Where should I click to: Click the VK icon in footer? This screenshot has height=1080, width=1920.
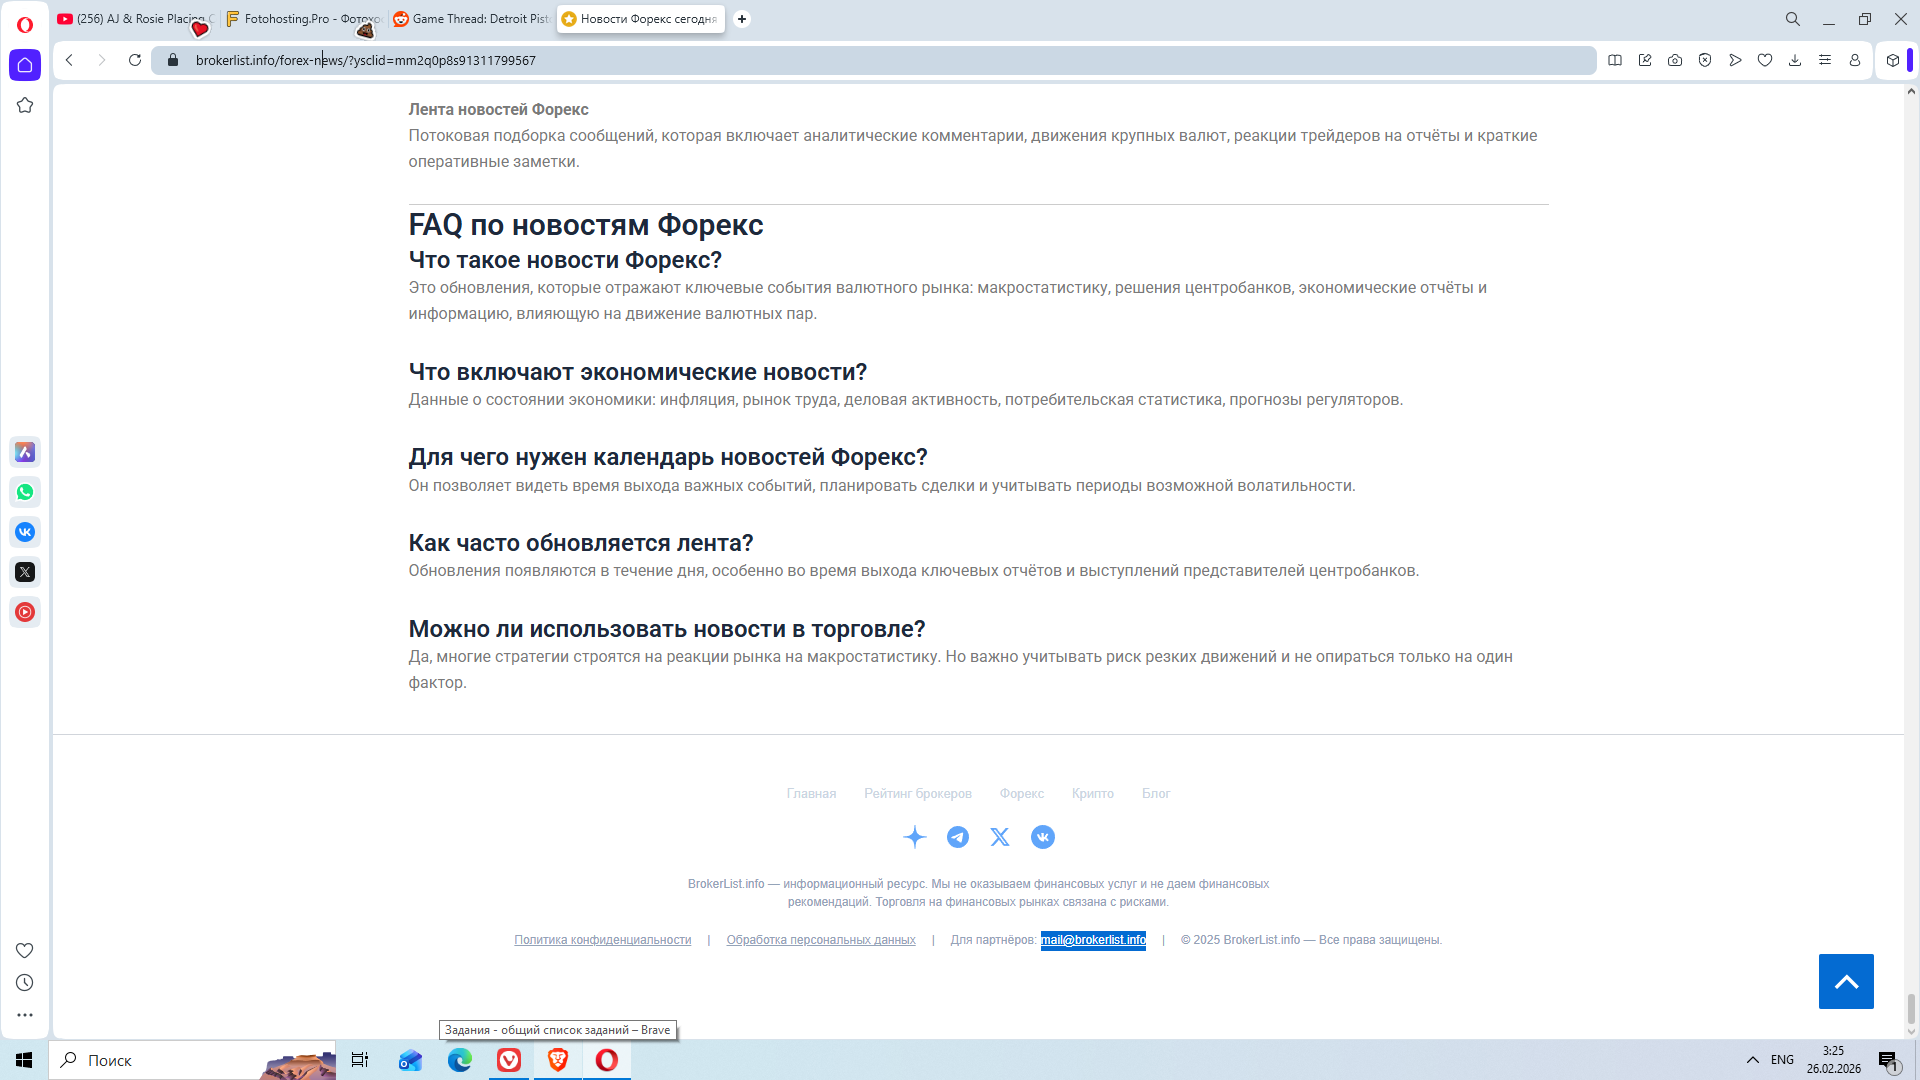1043,837
